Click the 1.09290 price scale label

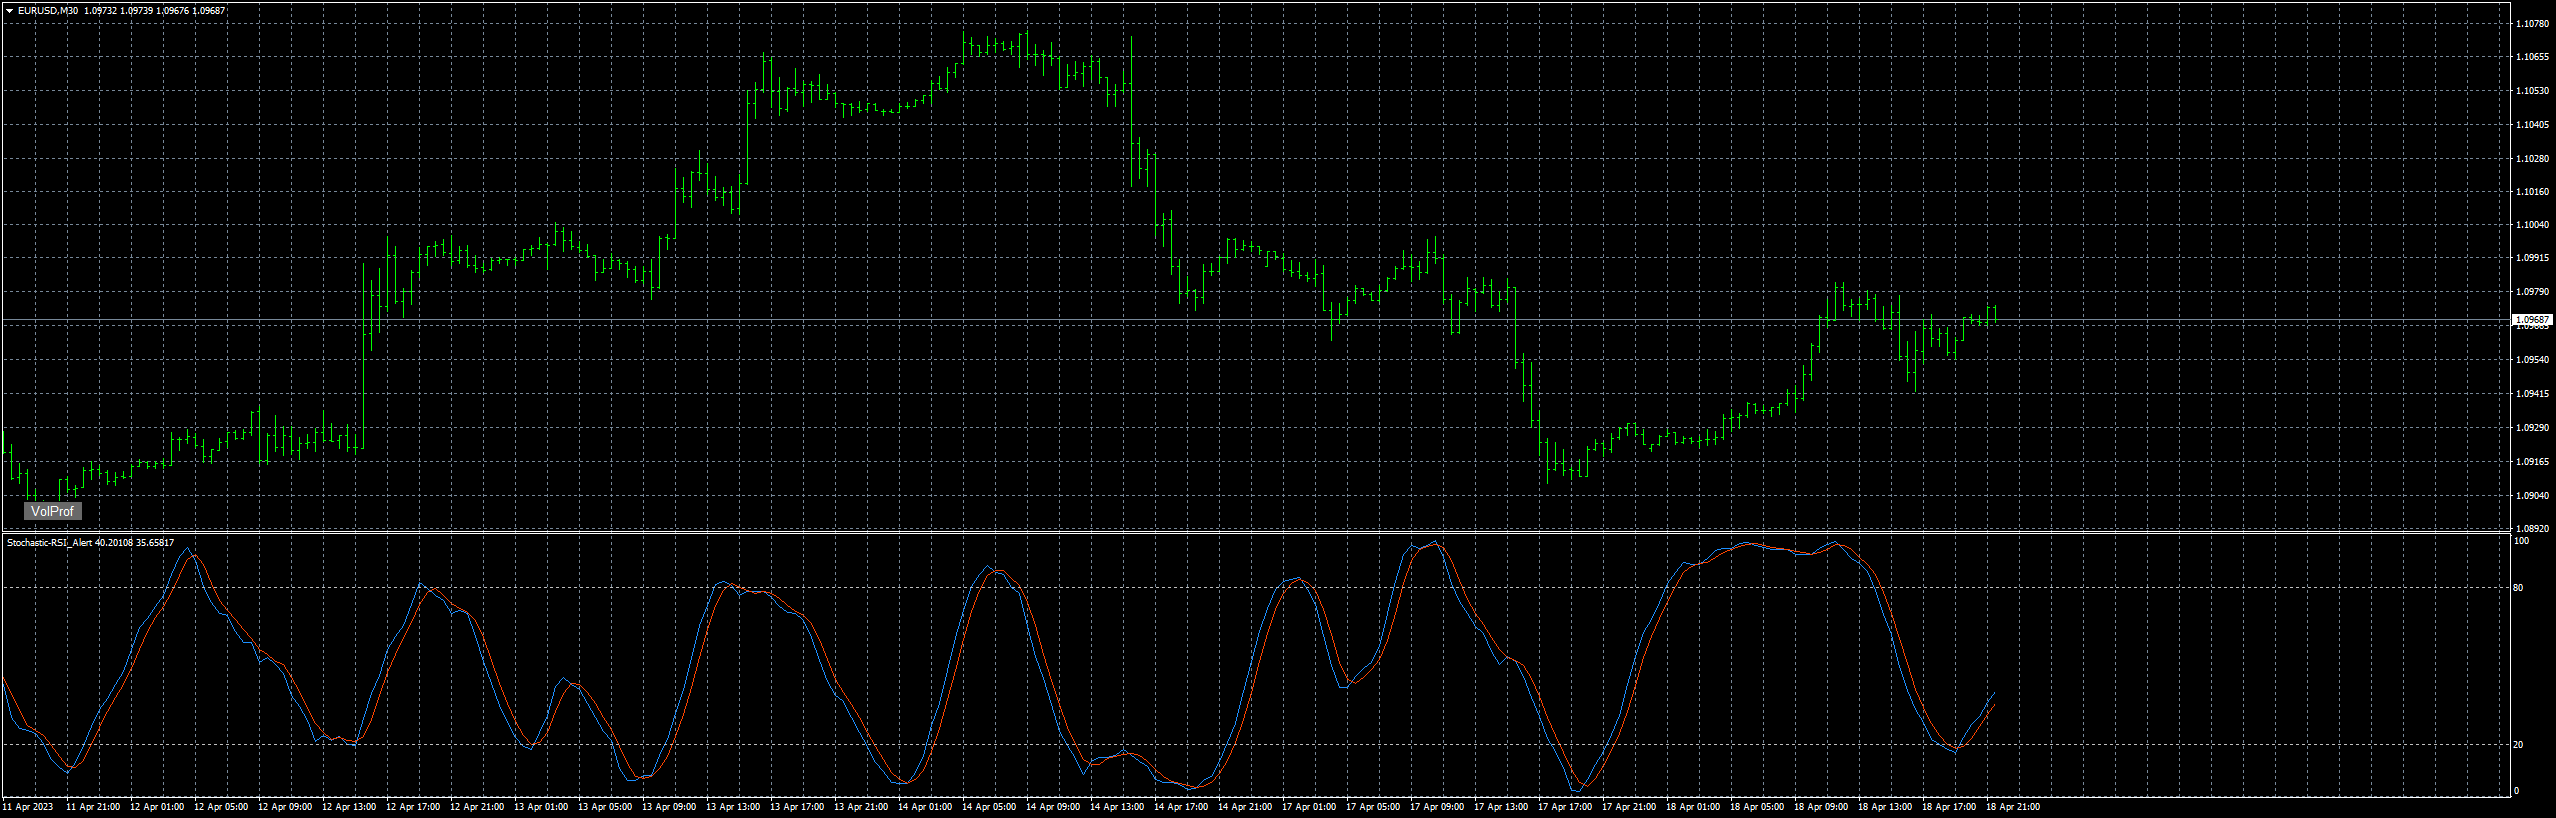2532,428
